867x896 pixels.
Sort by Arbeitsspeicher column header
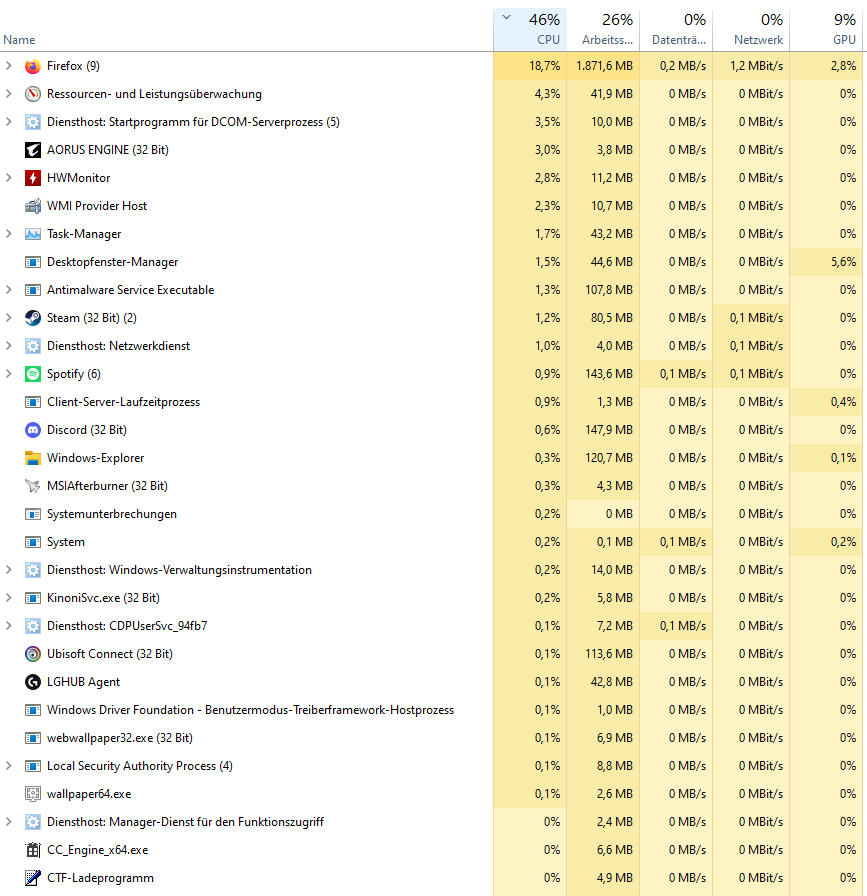click(603, 29)
